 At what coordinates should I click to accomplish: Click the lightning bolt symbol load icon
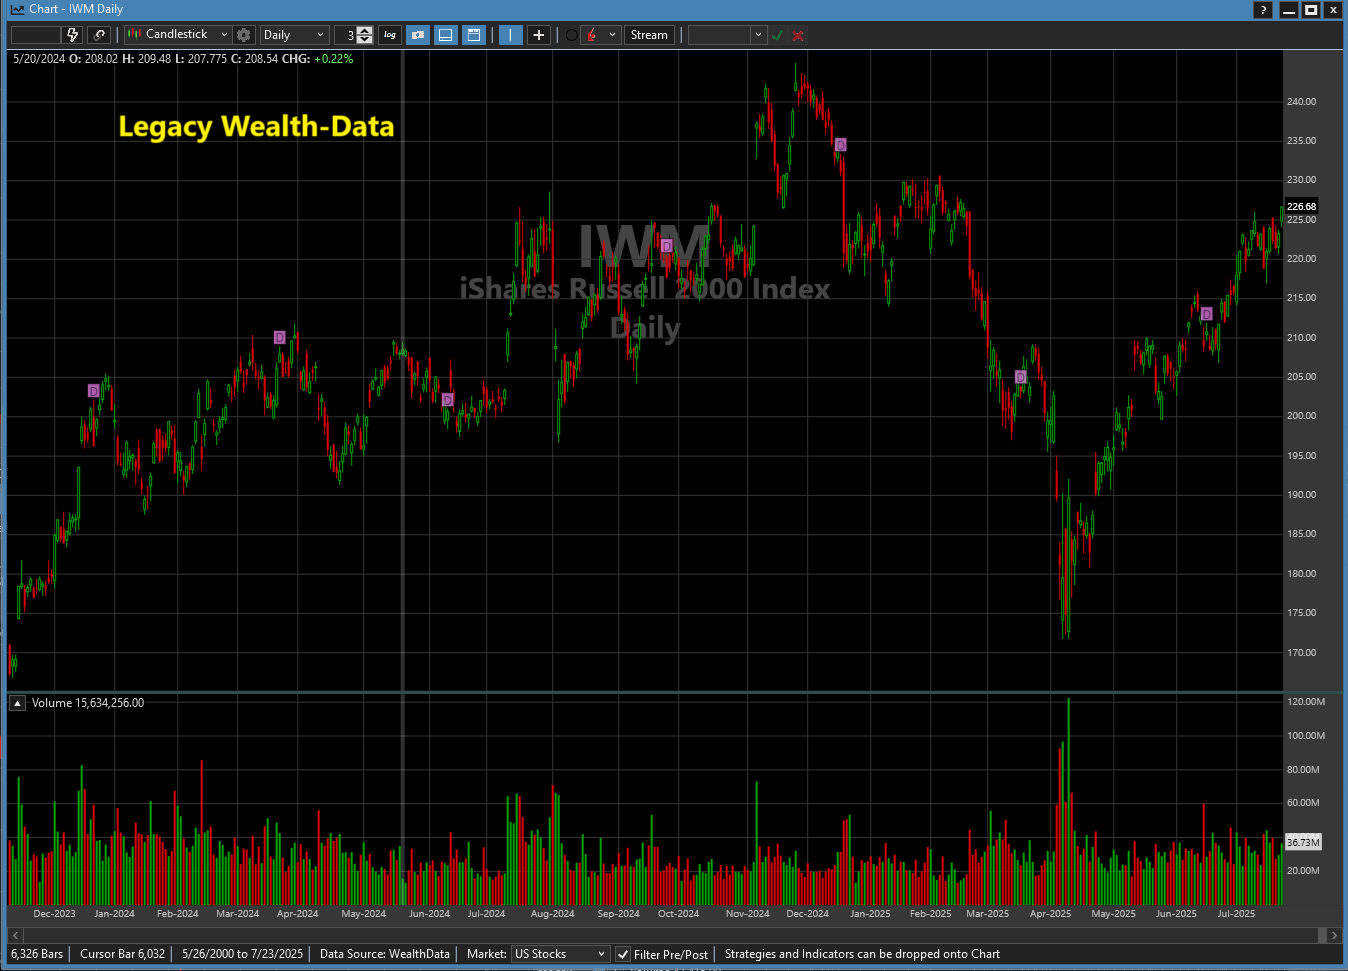[x=73, y=35]
